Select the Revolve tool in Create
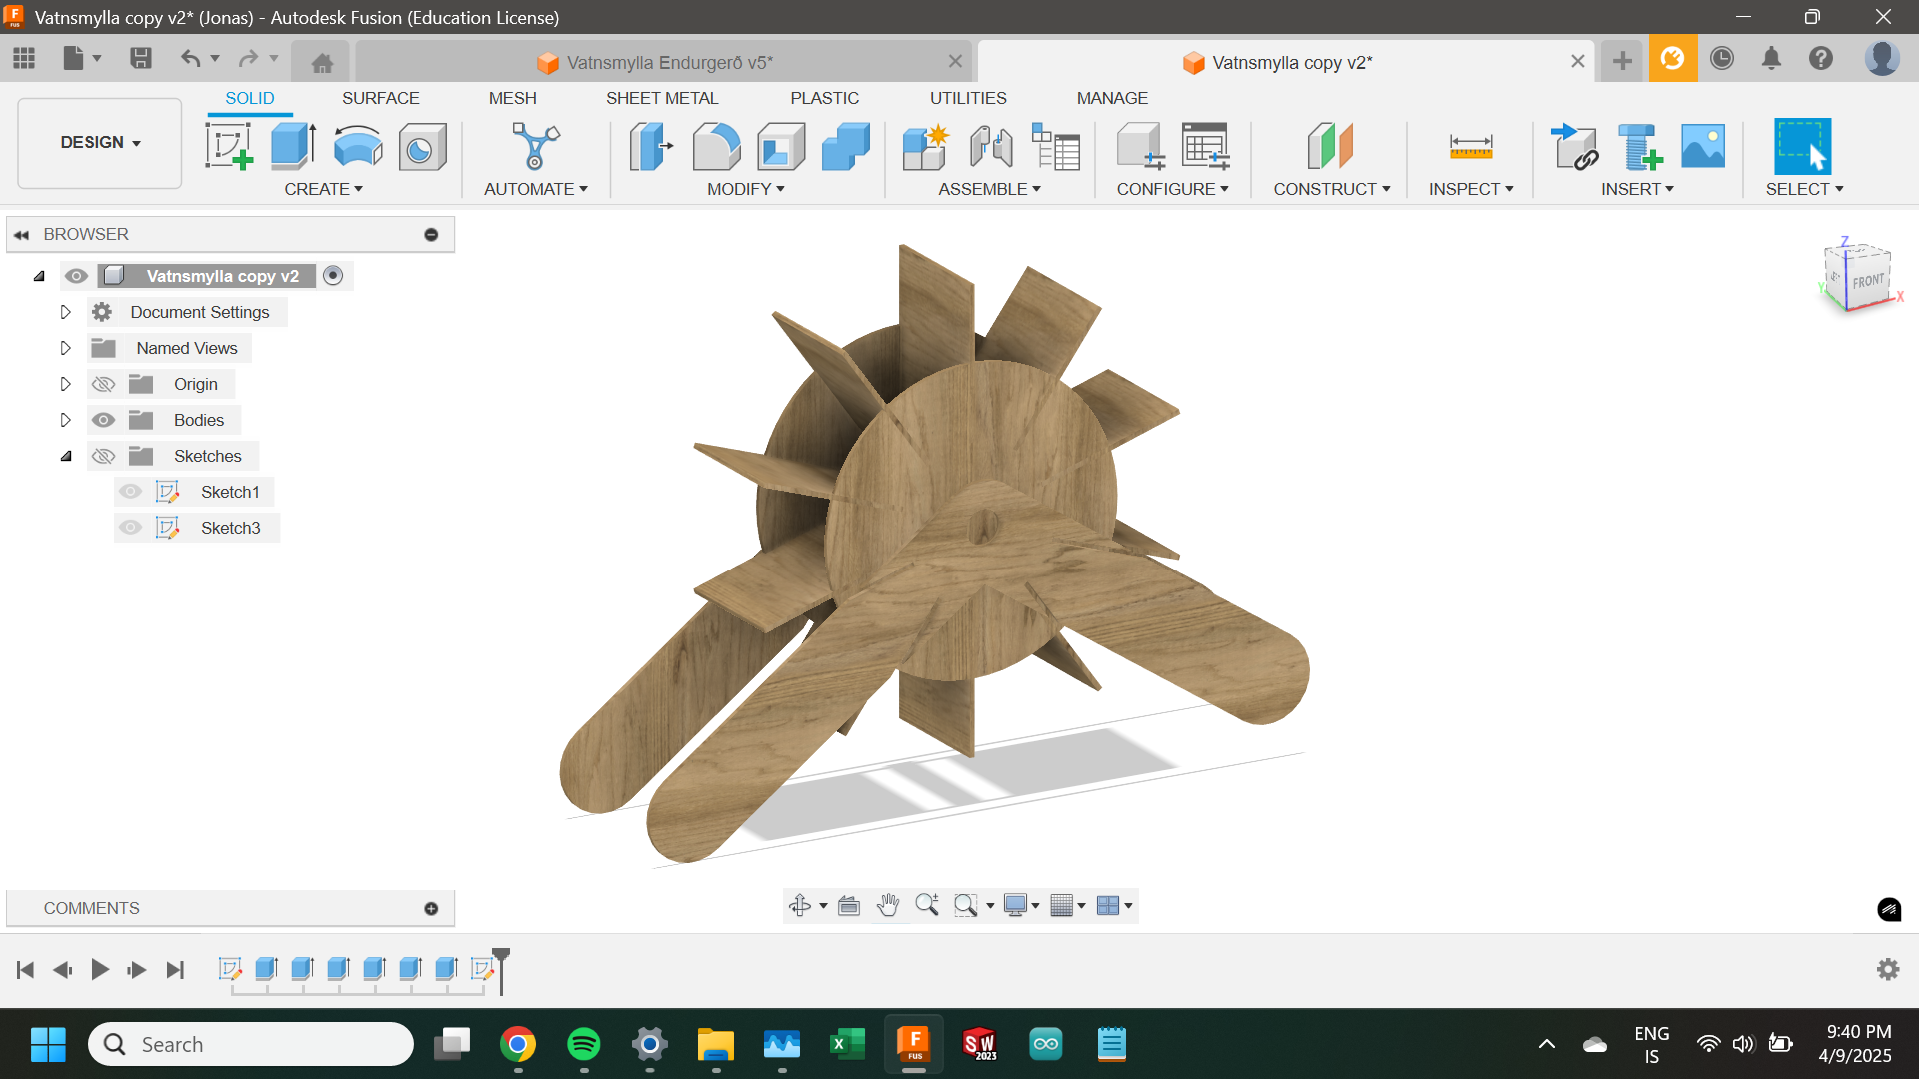 point(357,147)
